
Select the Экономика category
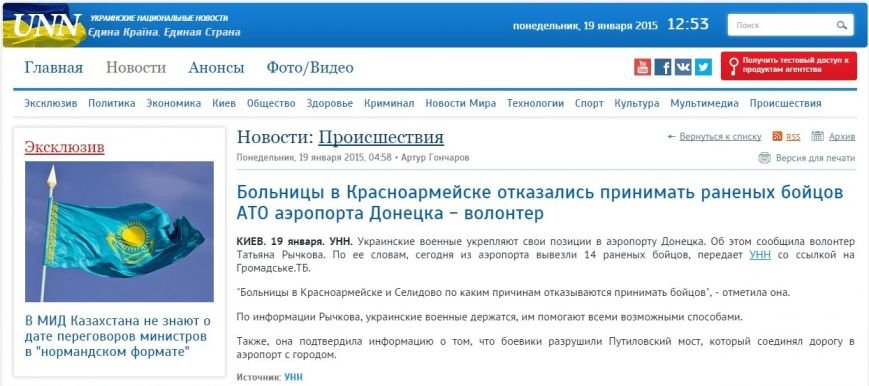(x=173, y=103)
